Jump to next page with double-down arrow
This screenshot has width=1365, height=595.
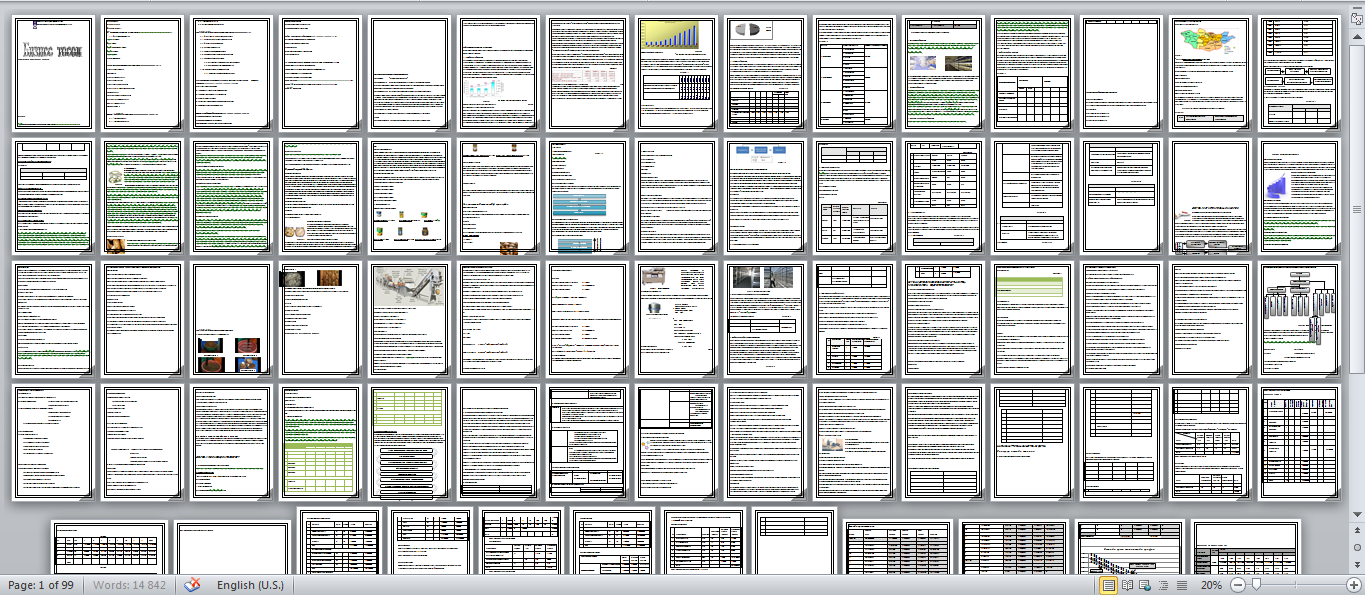pyautogui.click(x=1357, y=565)
